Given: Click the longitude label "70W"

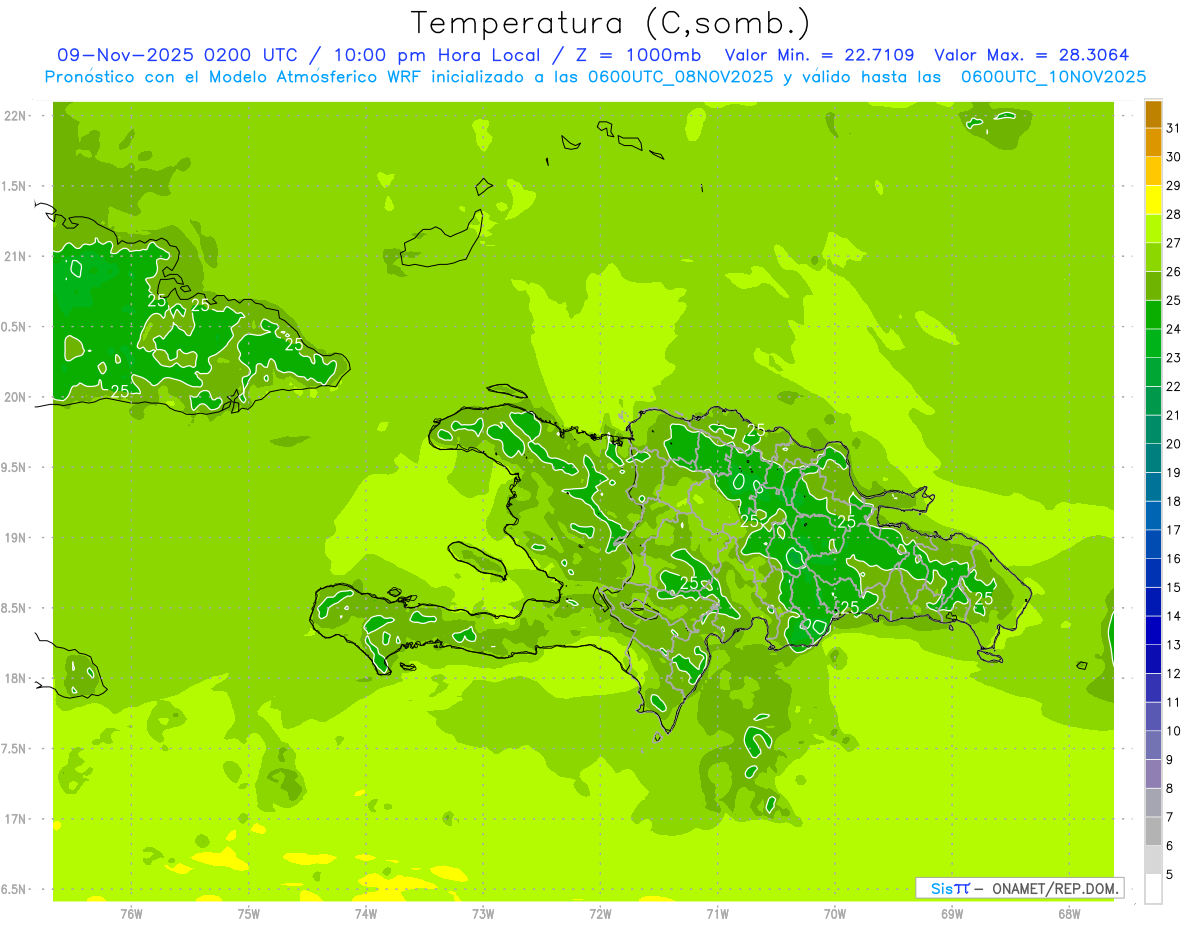Looking at the screenshot, I should coord(834,913).
